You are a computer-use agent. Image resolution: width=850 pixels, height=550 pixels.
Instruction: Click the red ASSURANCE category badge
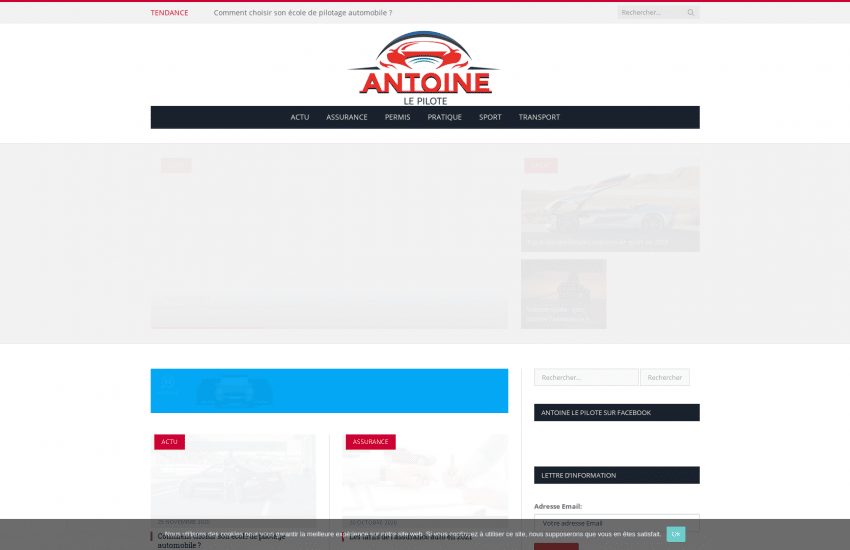click(x=370, y=442)
